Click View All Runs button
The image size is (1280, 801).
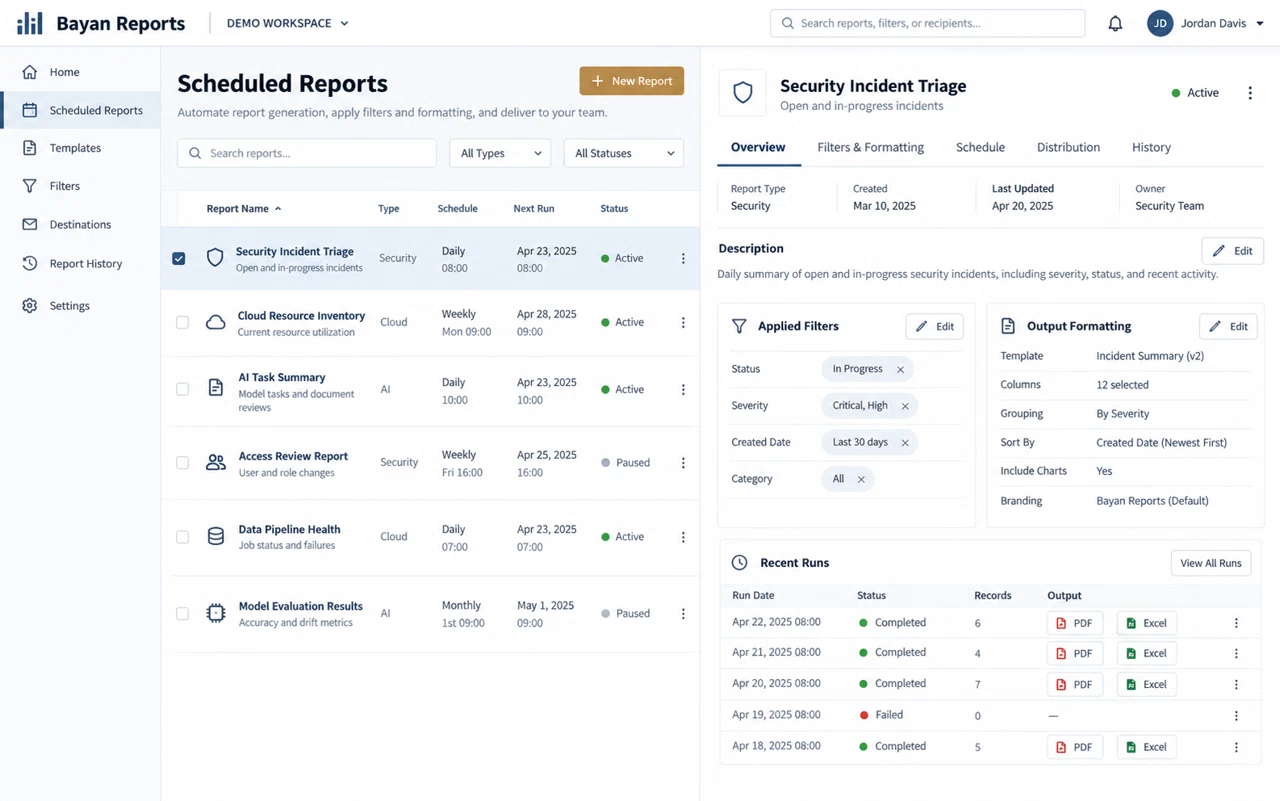tap(1211, 563)
